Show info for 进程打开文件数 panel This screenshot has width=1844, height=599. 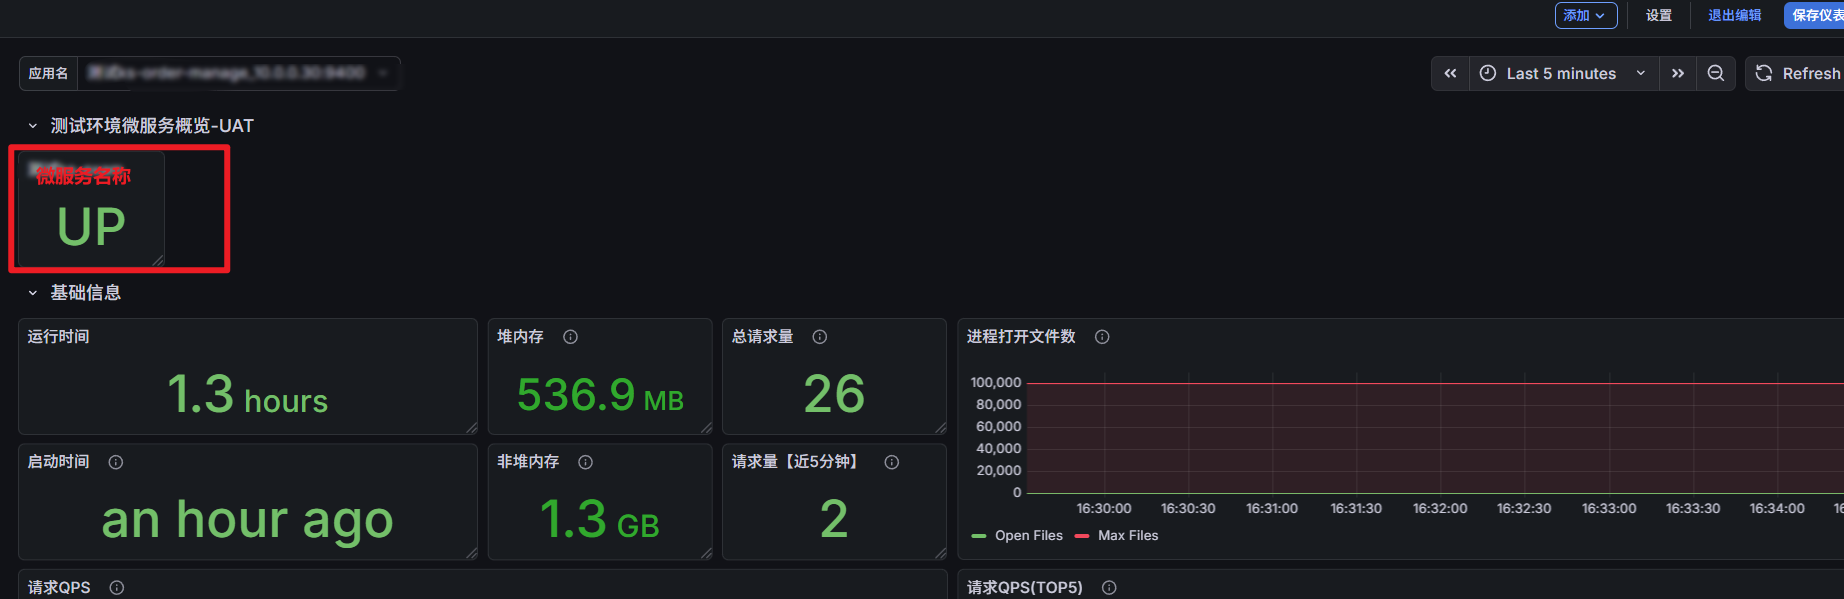pos(1102,337)
